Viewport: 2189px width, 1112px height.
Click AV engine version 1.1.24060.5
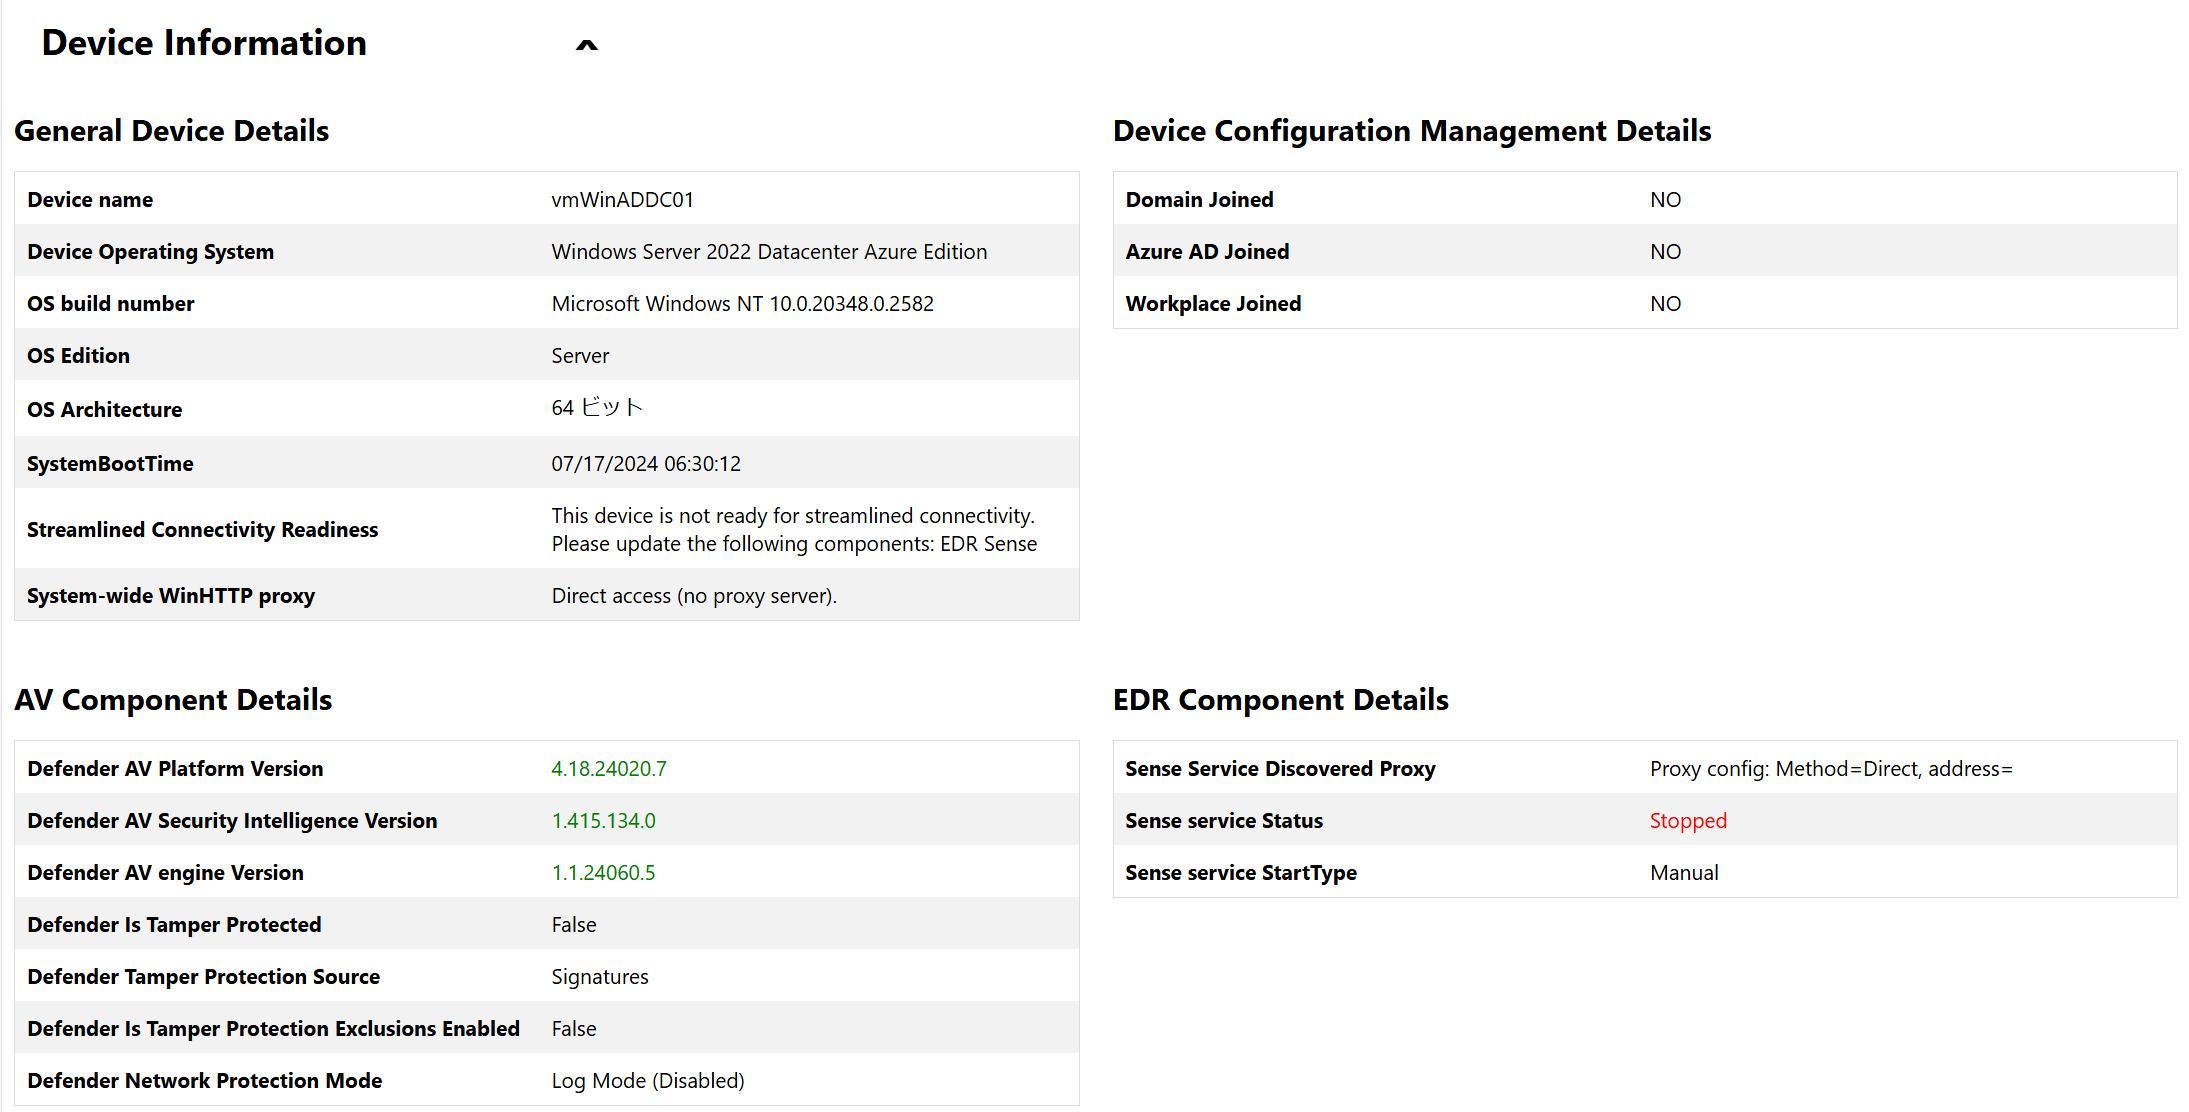[603, 873]
